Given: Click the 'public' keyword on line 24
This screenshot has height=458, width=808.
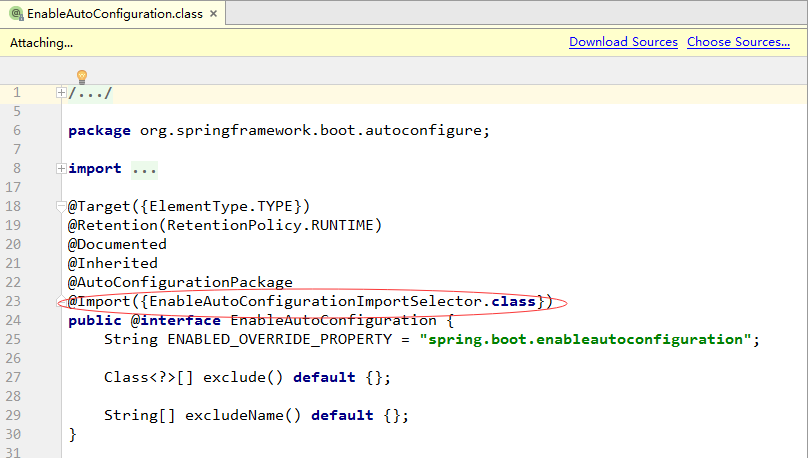Looking at the screenshot, I should tap(94, 320).
